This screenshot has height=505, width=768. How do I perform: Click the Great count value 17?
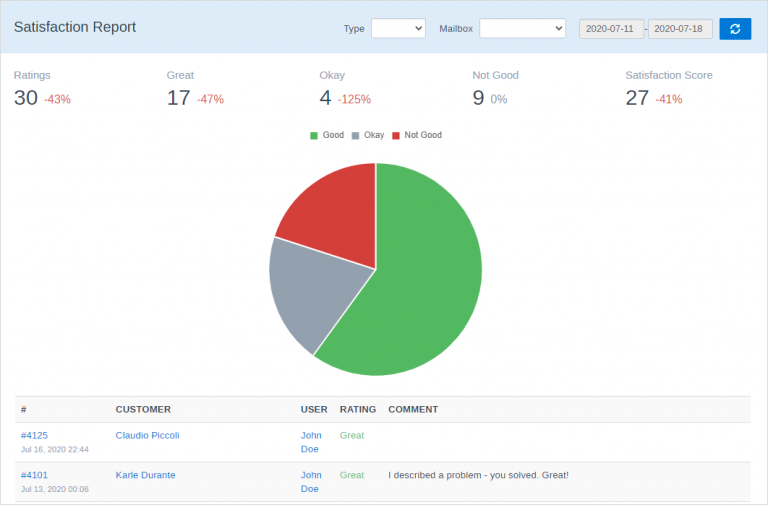pos(178,98)
